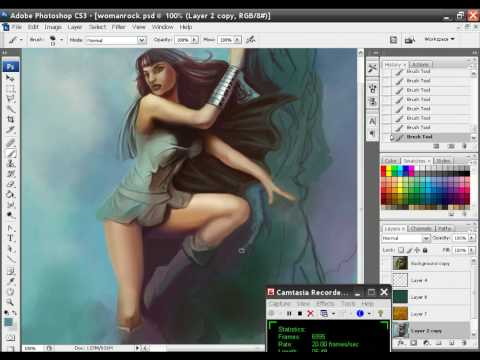Switch to the Actions tab
The height and width of the screenshot is (360, 480).
(419, 64)
